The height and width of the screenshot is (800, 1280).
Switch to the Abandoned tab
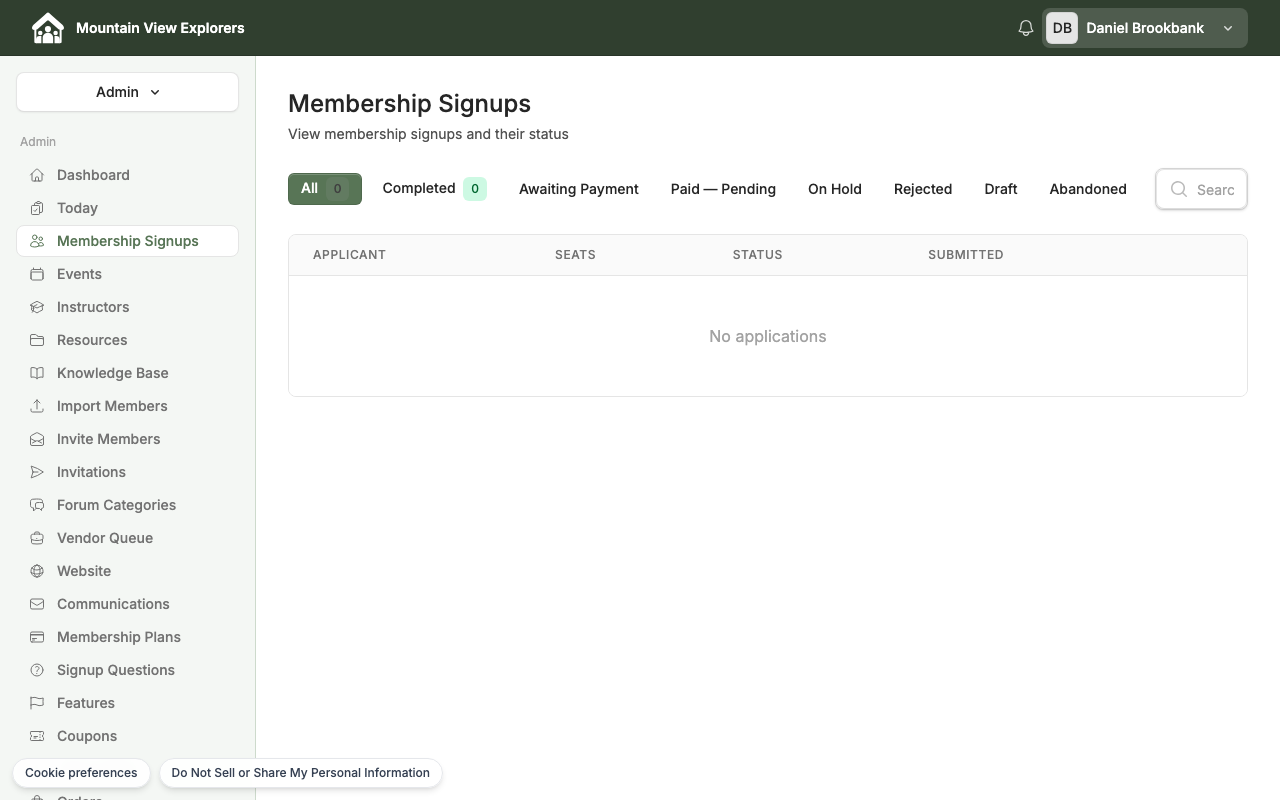(x=1088, y=189)
